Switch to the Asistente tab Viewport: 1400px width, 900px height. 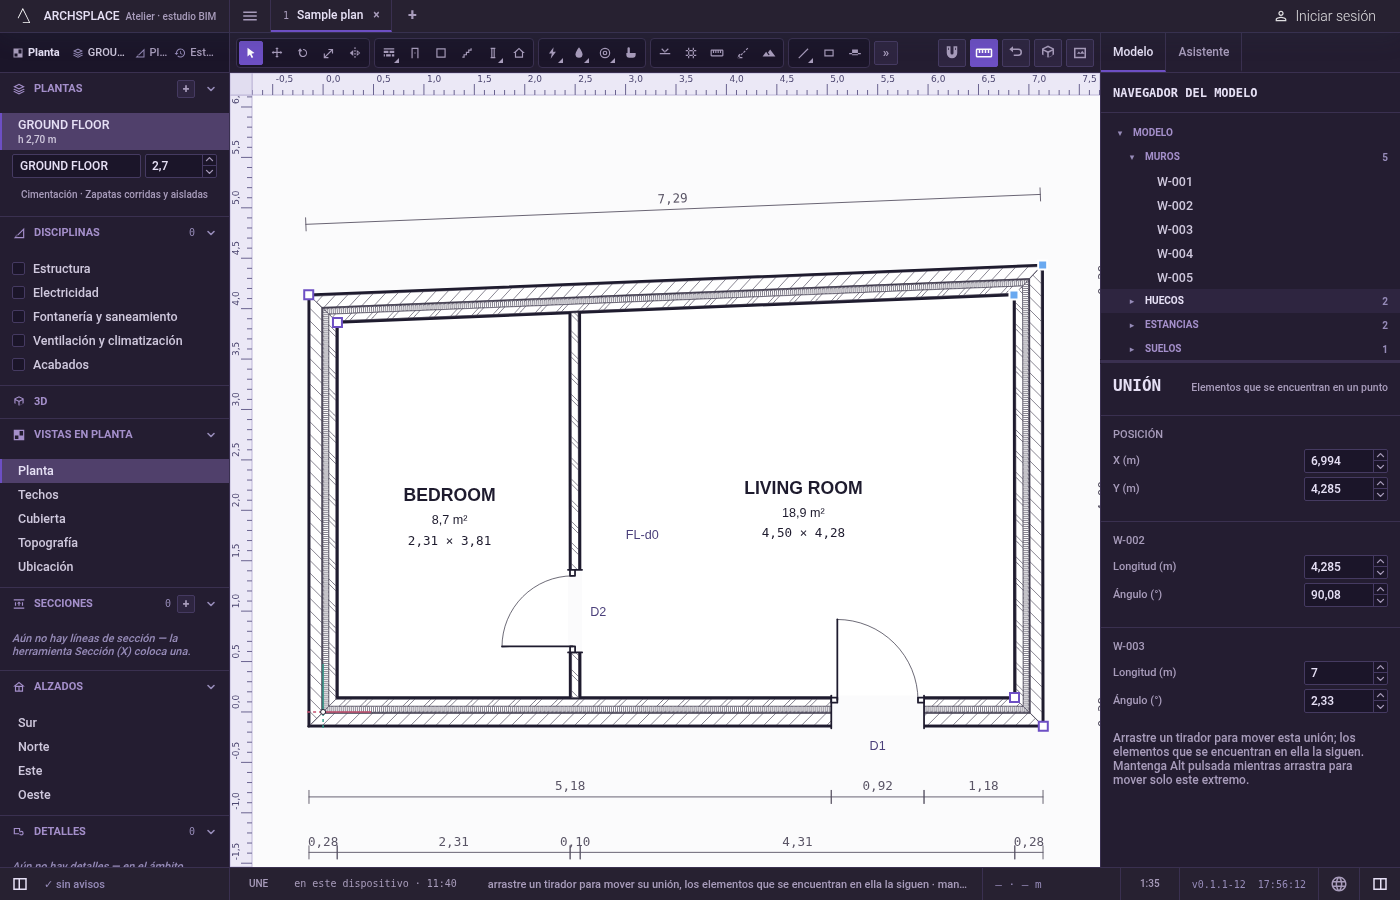coord(1204,52)
